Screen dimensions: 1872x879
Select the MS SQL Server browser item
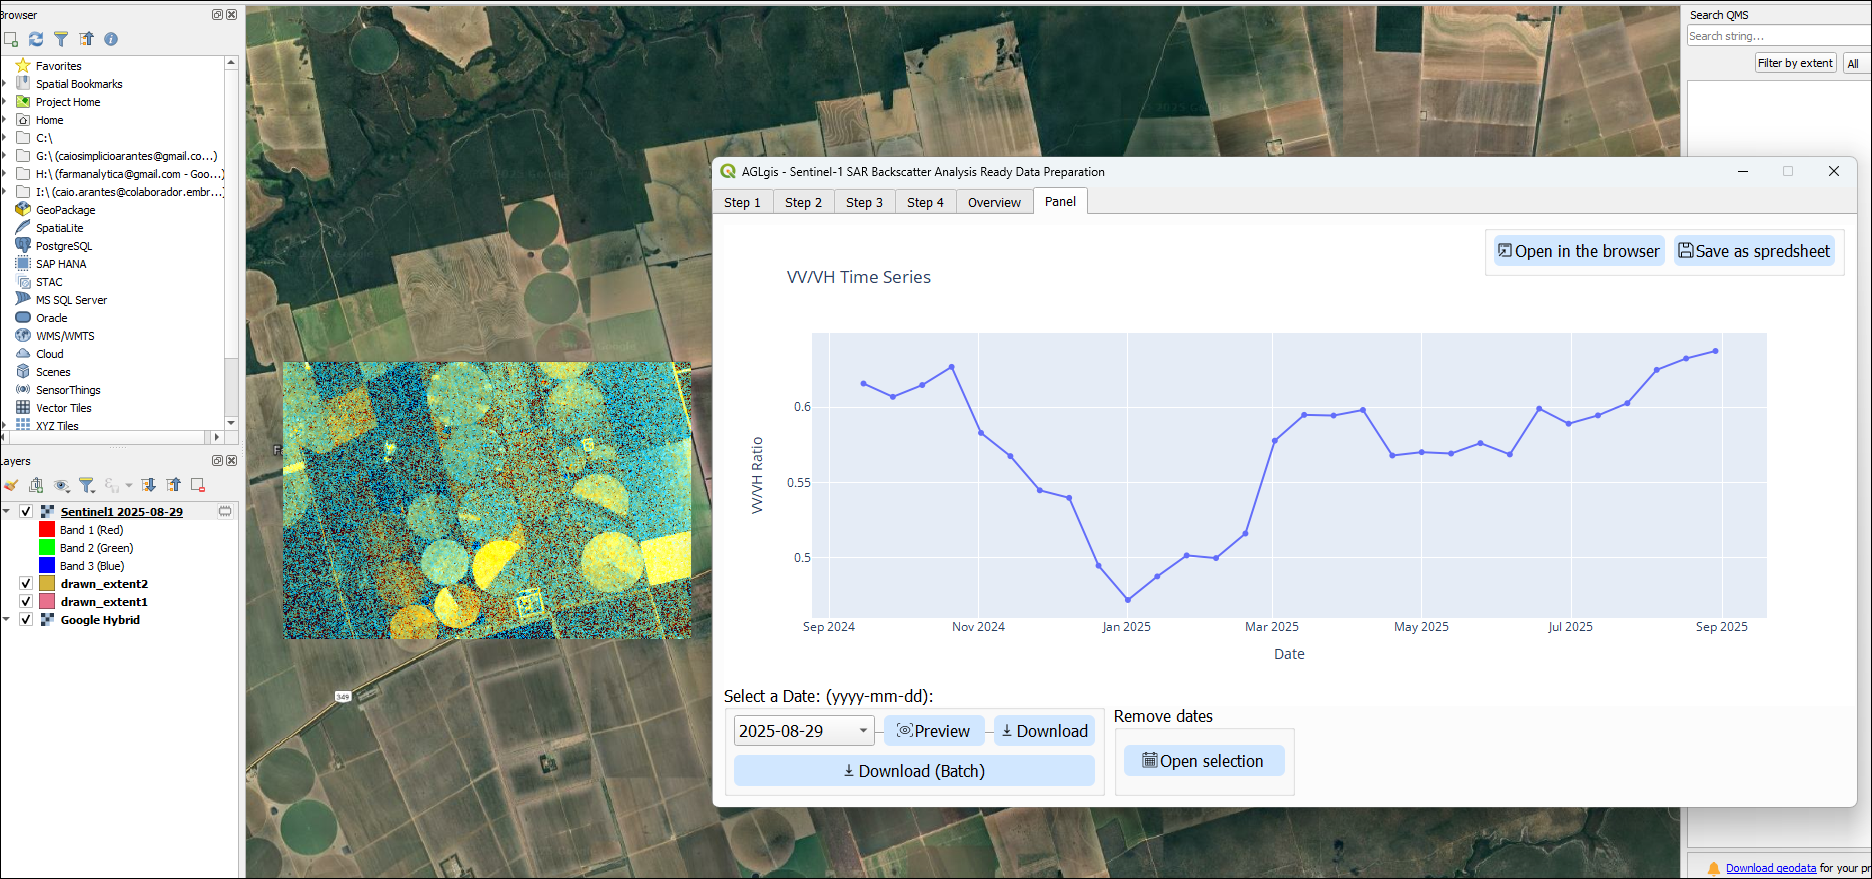coord(71,300)
